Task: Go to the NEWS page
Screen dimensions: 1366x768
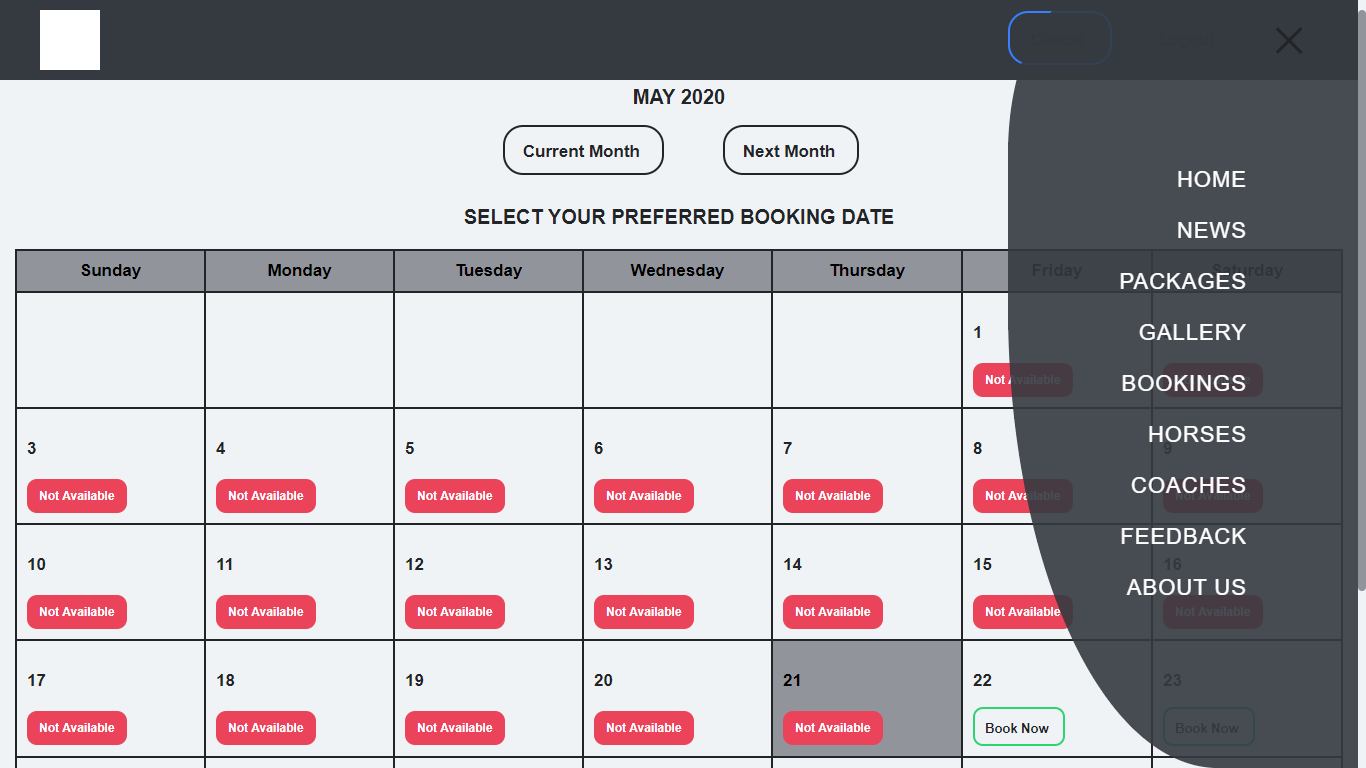Action: pyautogui.click(x=1210, y=231)
